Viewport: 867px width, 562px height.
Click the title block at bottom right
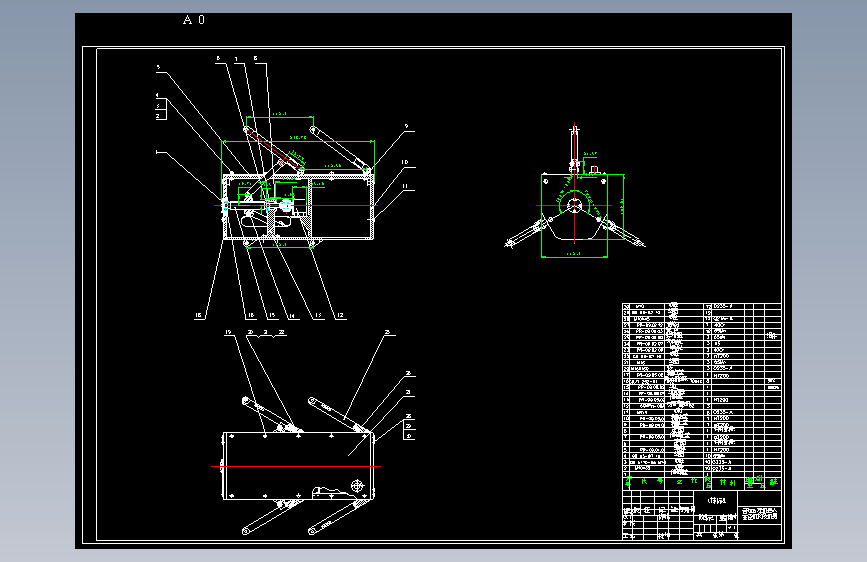702,516
